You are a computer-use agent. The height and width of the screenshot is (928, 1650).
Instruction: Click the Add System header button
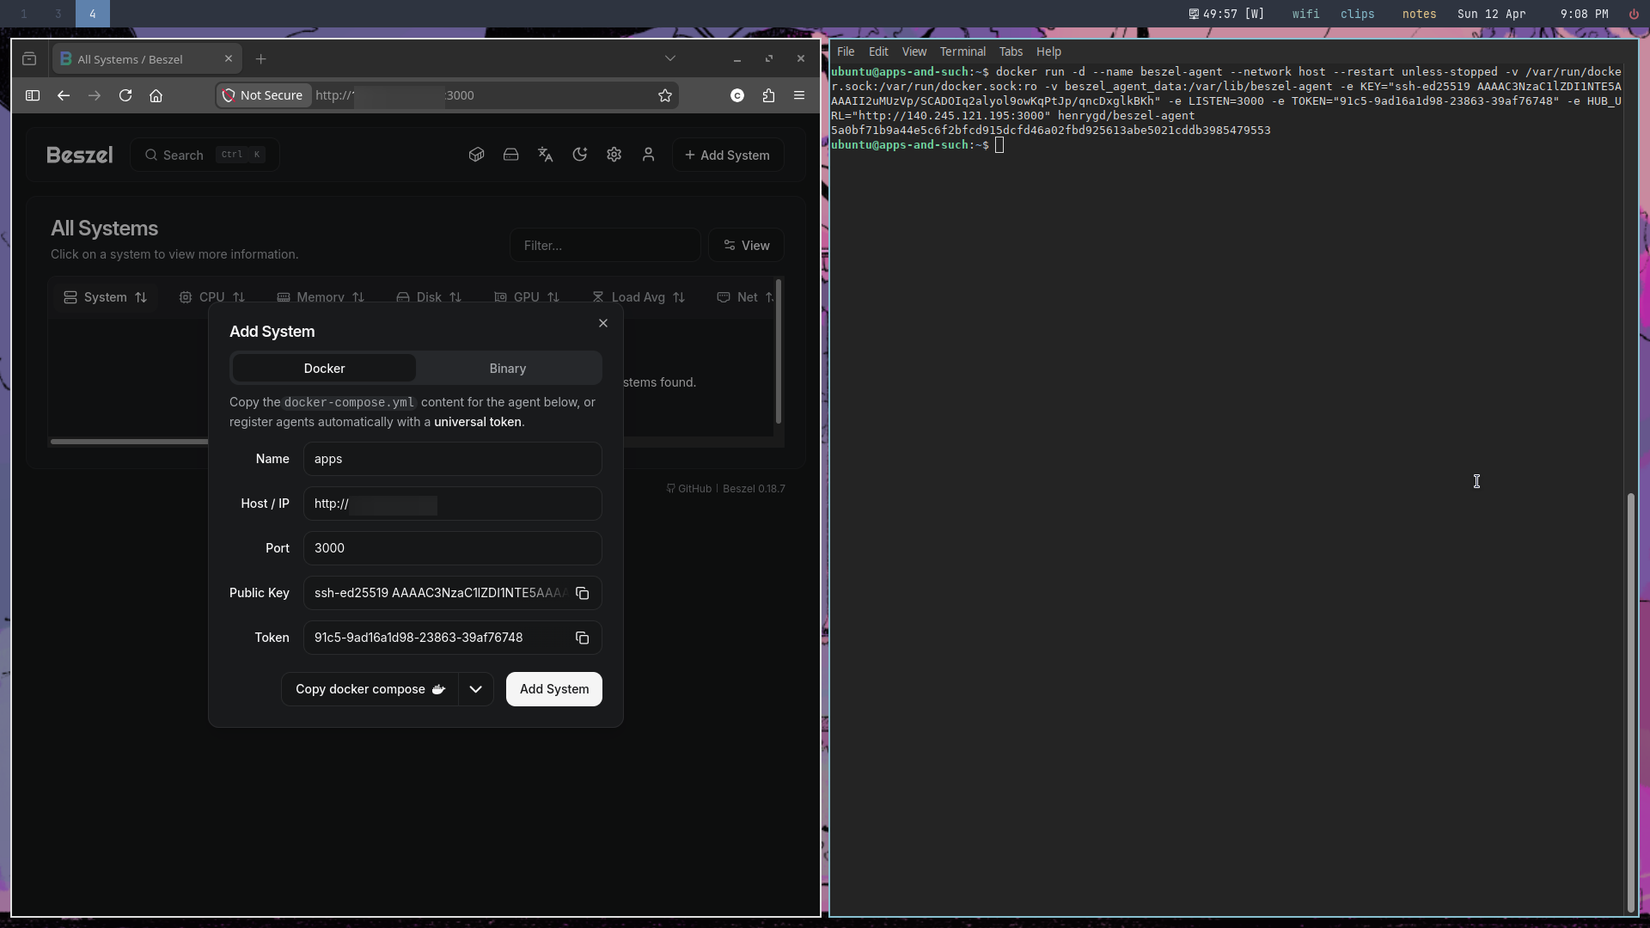pos(727,155)
